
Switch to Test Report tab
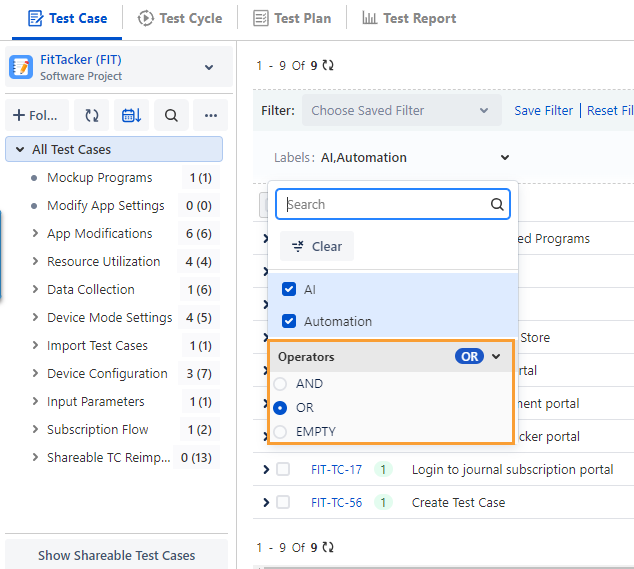409,19
